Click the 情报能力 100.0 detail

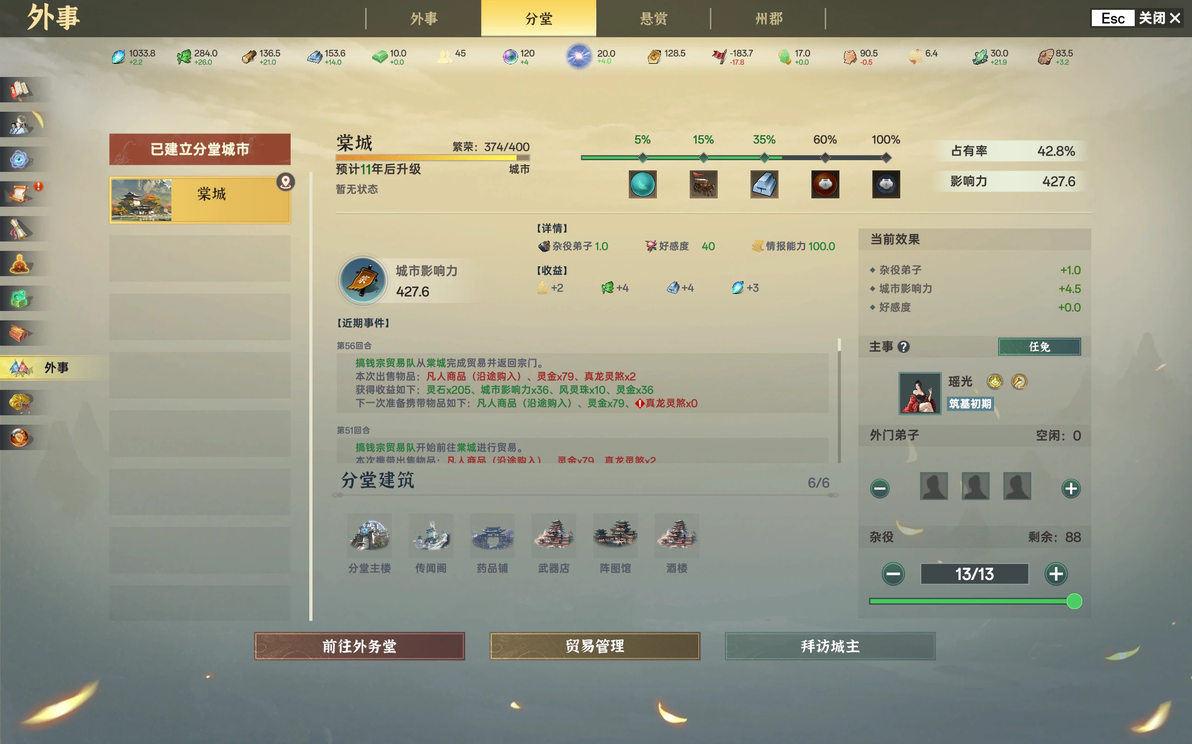click(x=793, y=246)
